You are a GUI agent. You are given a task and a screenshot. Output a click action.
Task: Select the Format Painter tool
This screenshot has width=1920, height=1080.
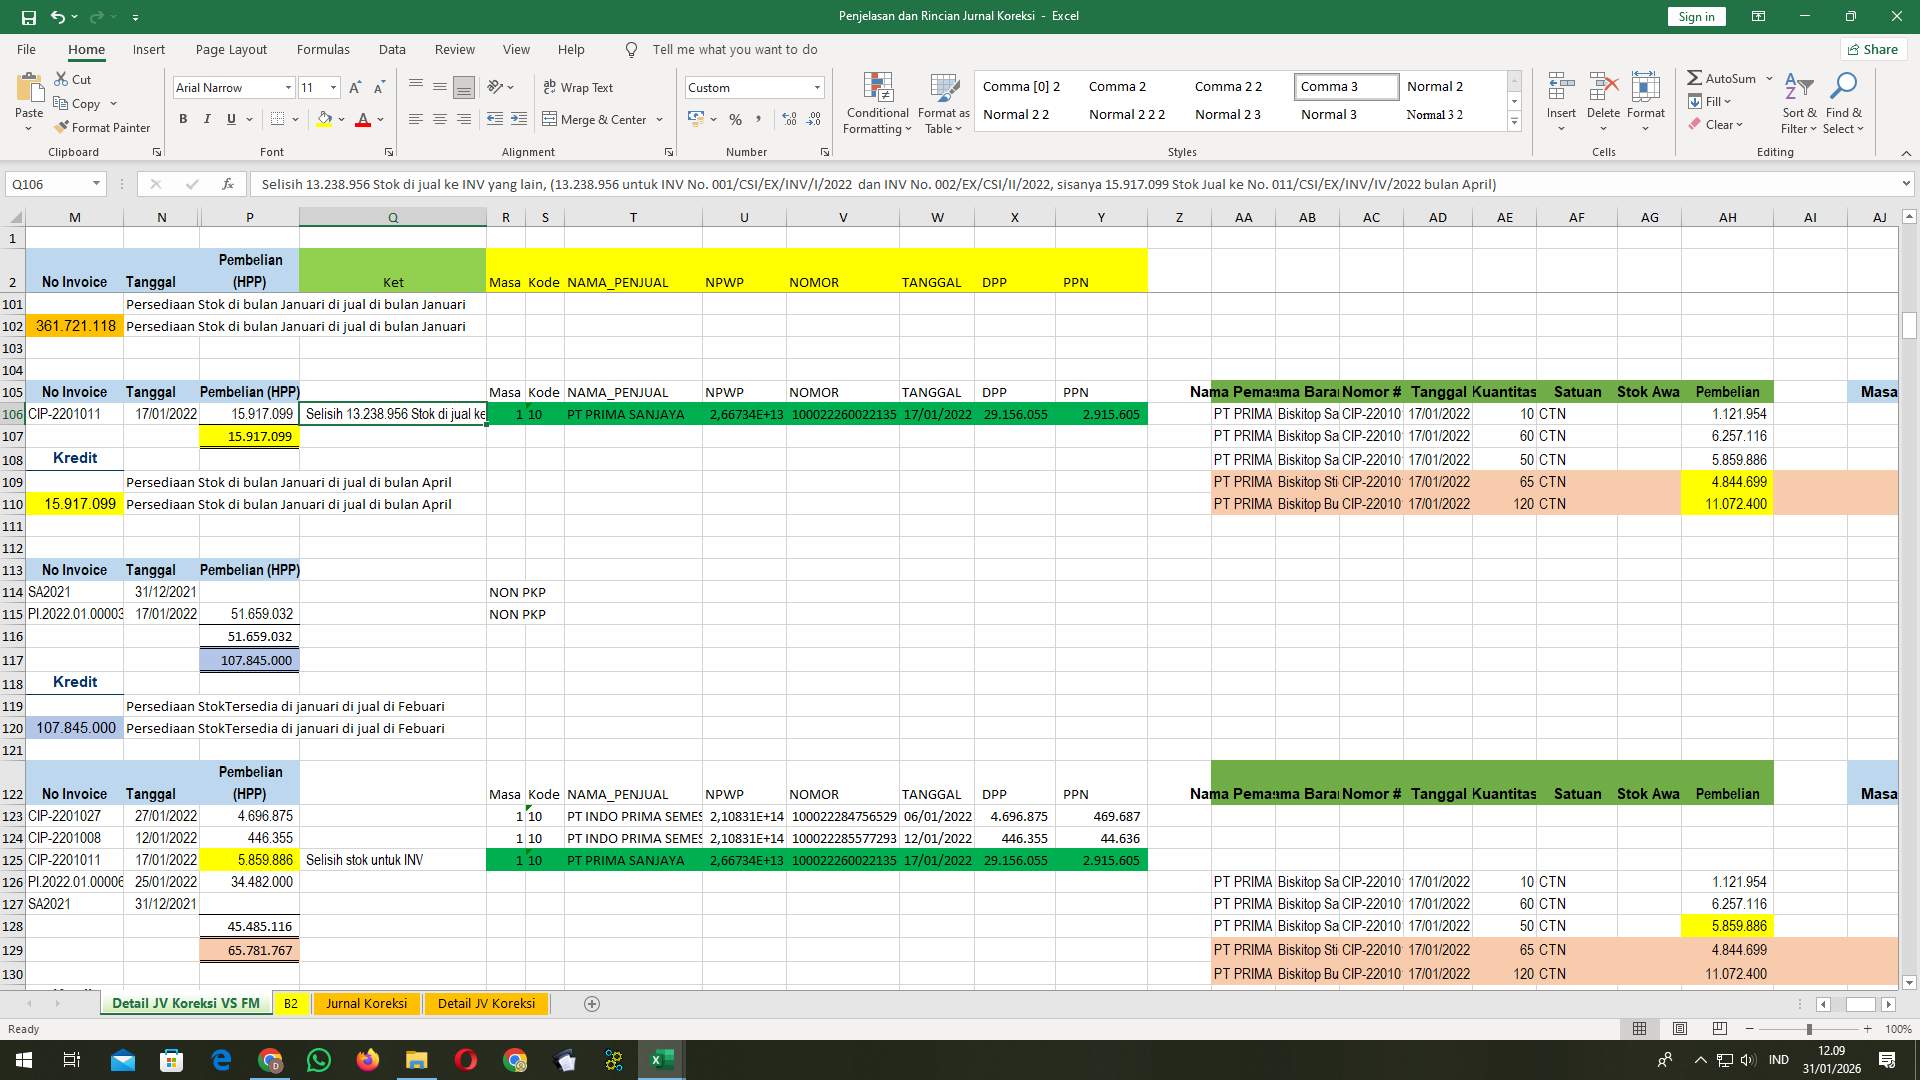103,127
